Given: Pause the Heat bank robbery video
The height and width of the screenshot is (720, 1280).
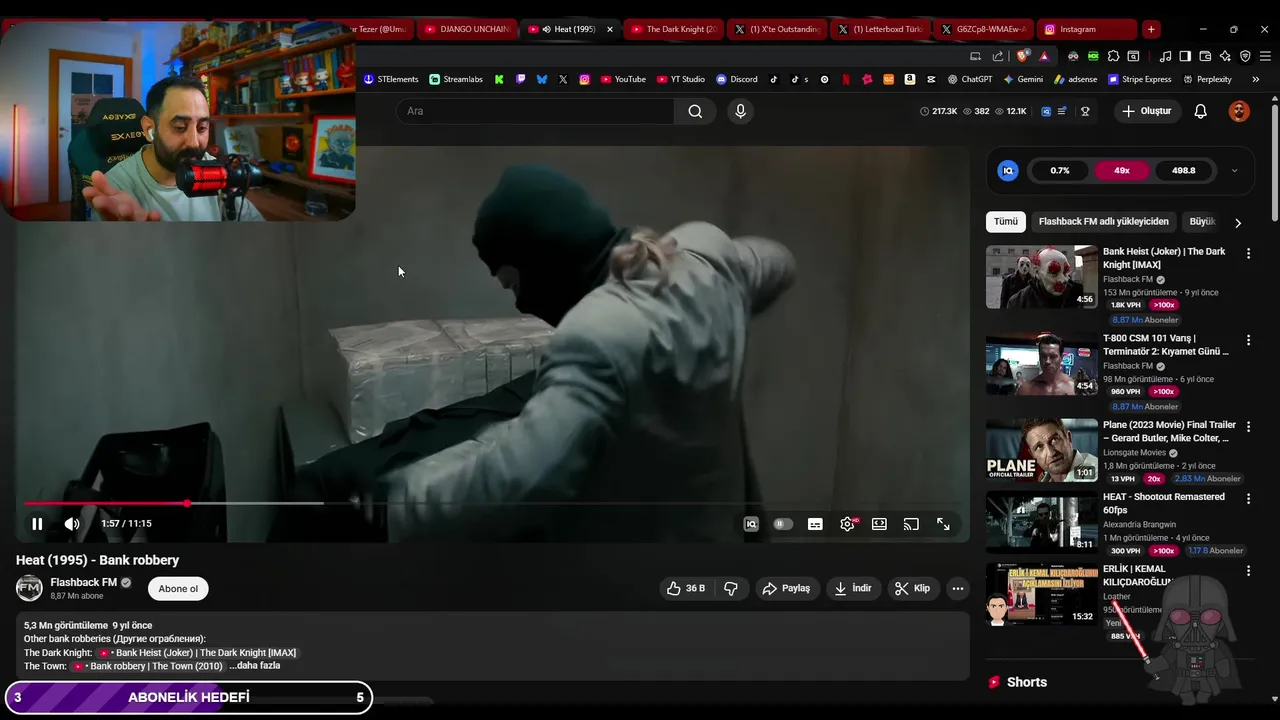Looking at the screenshot, I should 37,524.
